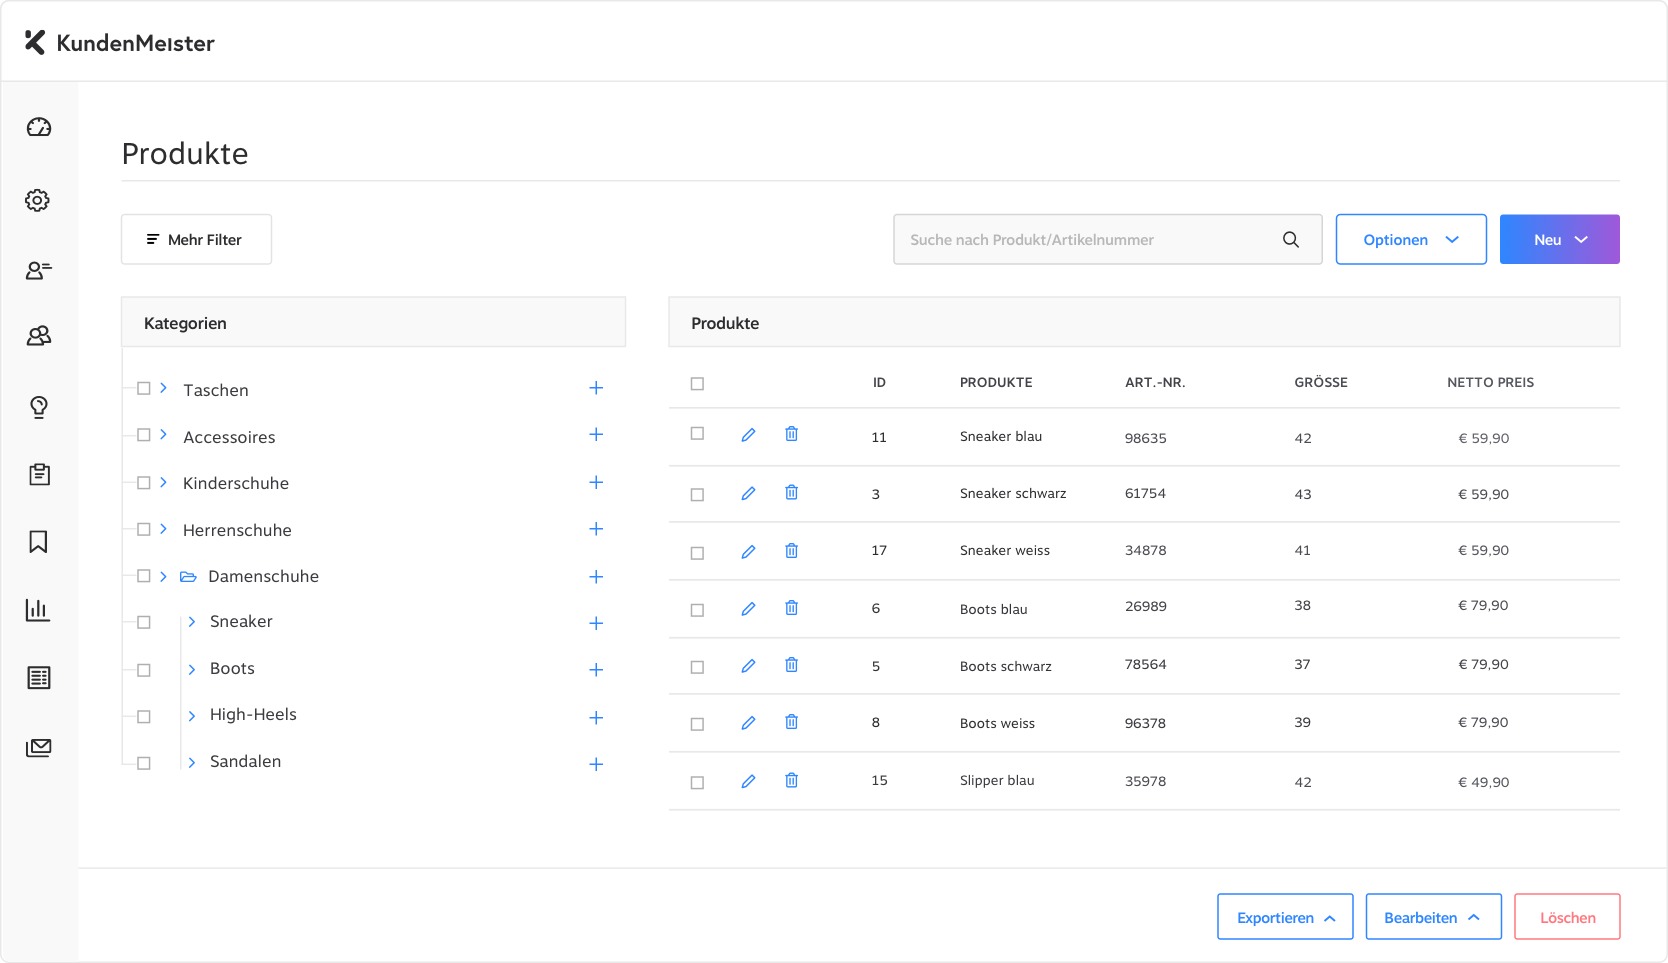Delete the Boots blau product

tap(791, 608)
